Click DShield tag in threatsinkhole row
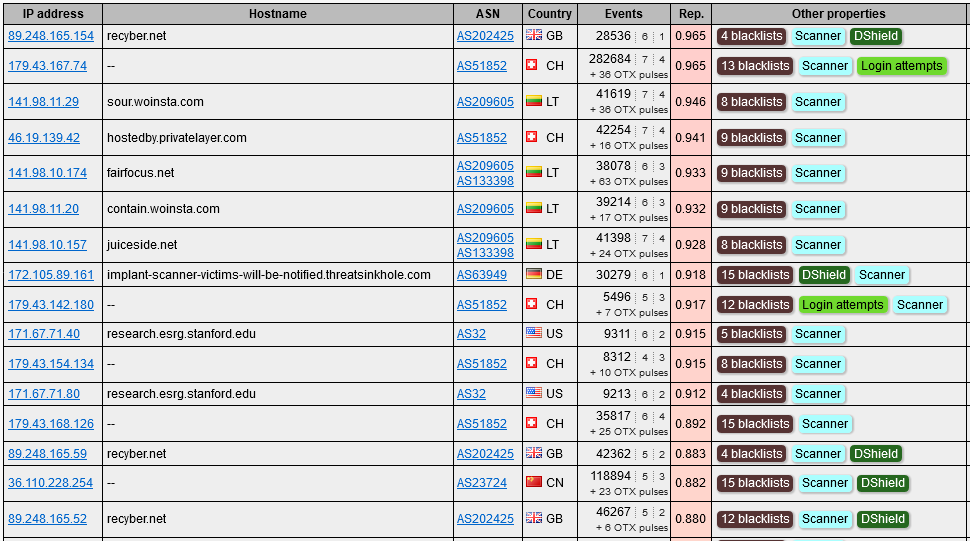 click(823, 275)
